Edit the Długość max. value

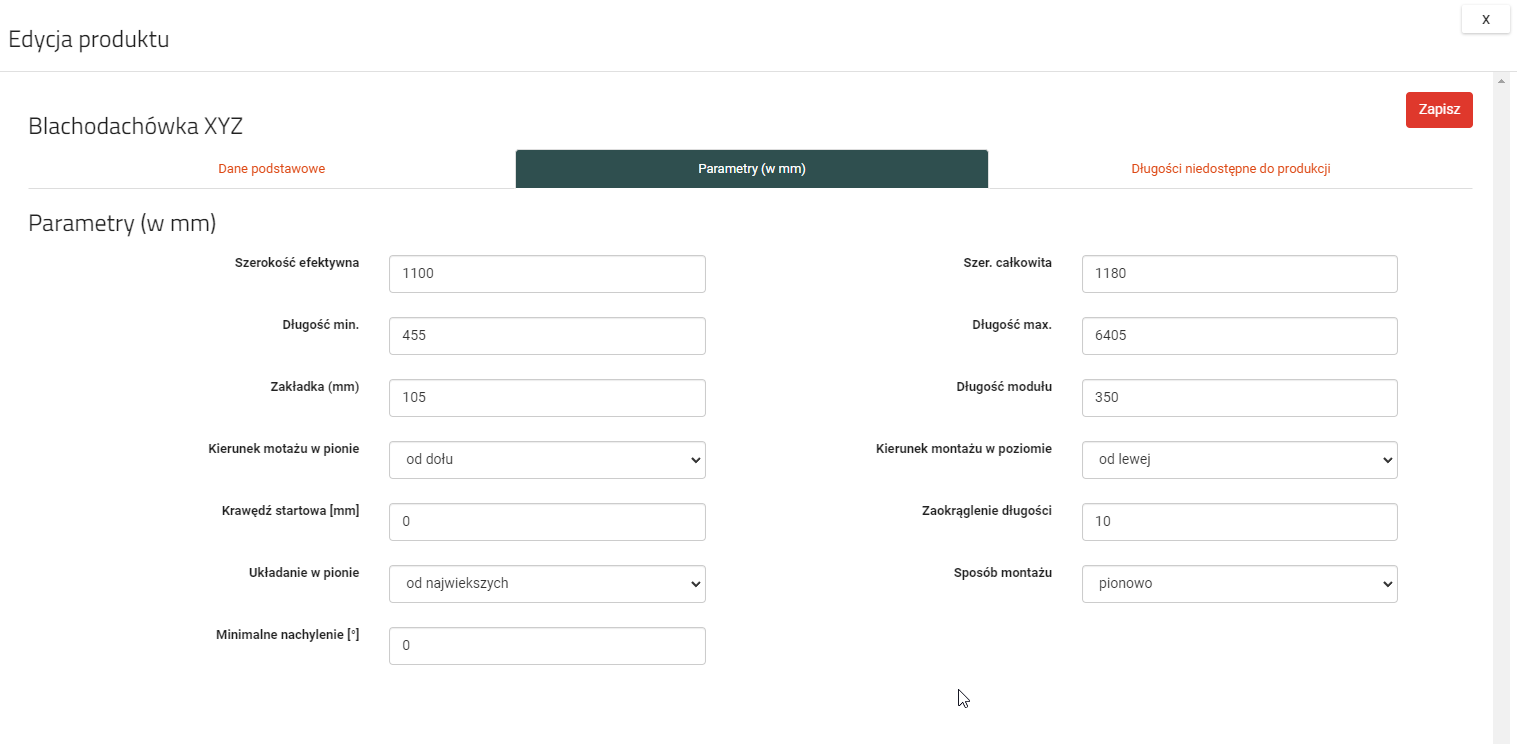1239,336
